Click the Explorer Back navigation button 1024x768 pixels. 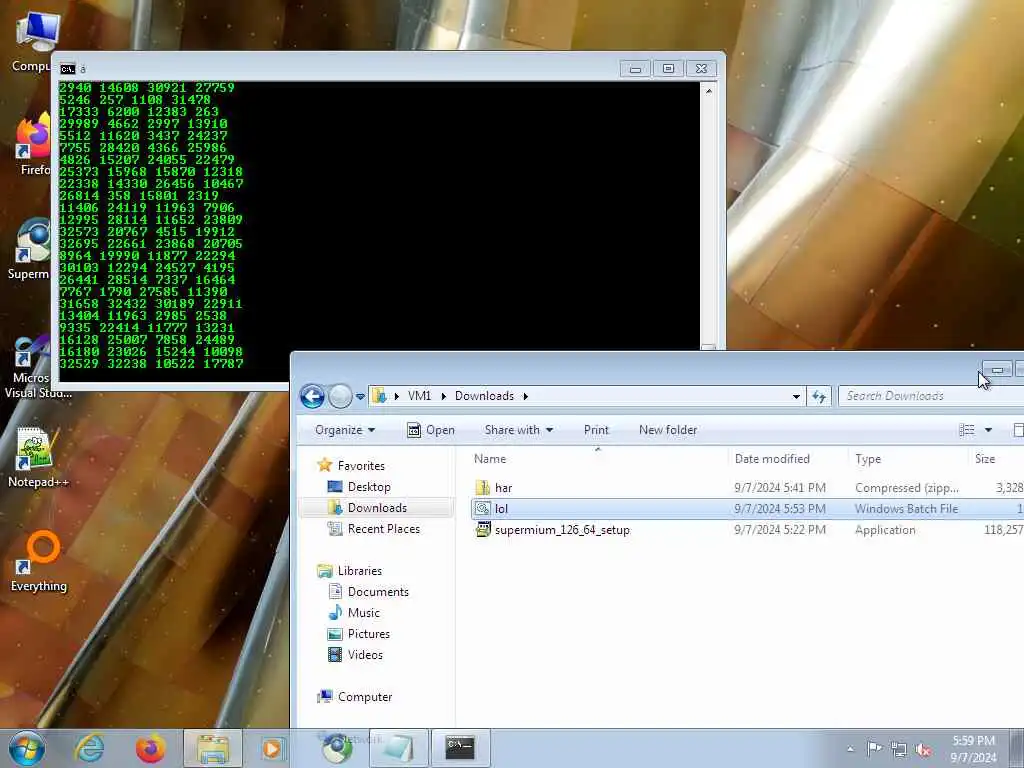pos(312,396)
